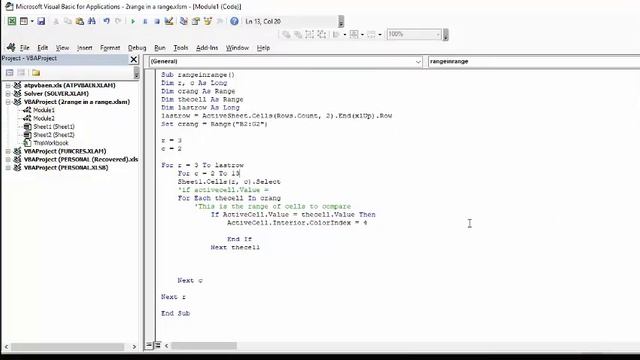Click the Break pause icon

click(145, 21)
